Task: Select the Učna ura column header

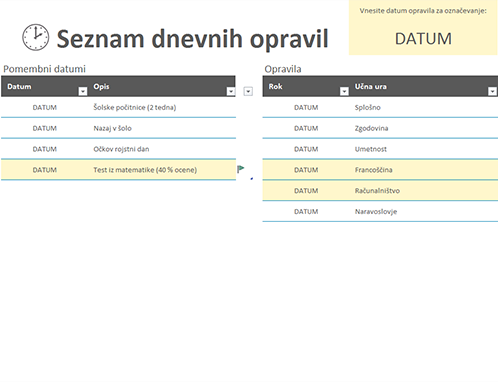Action: click(x=424, y=86)
